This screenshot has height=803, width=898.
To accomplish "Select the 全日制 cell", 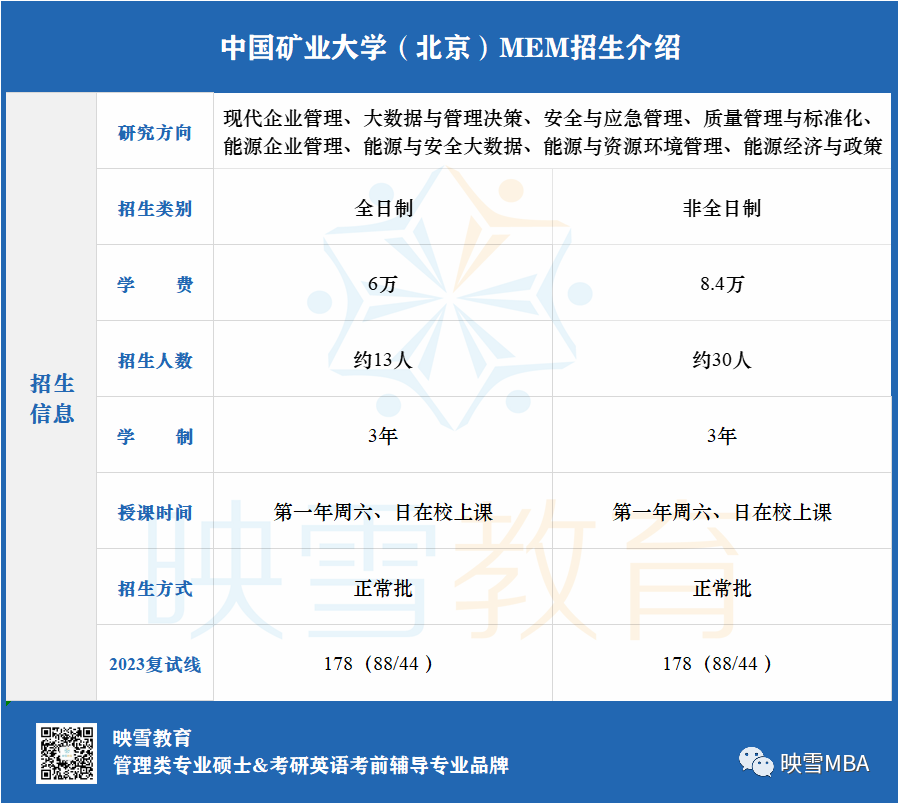I will (x=383, y=208).
